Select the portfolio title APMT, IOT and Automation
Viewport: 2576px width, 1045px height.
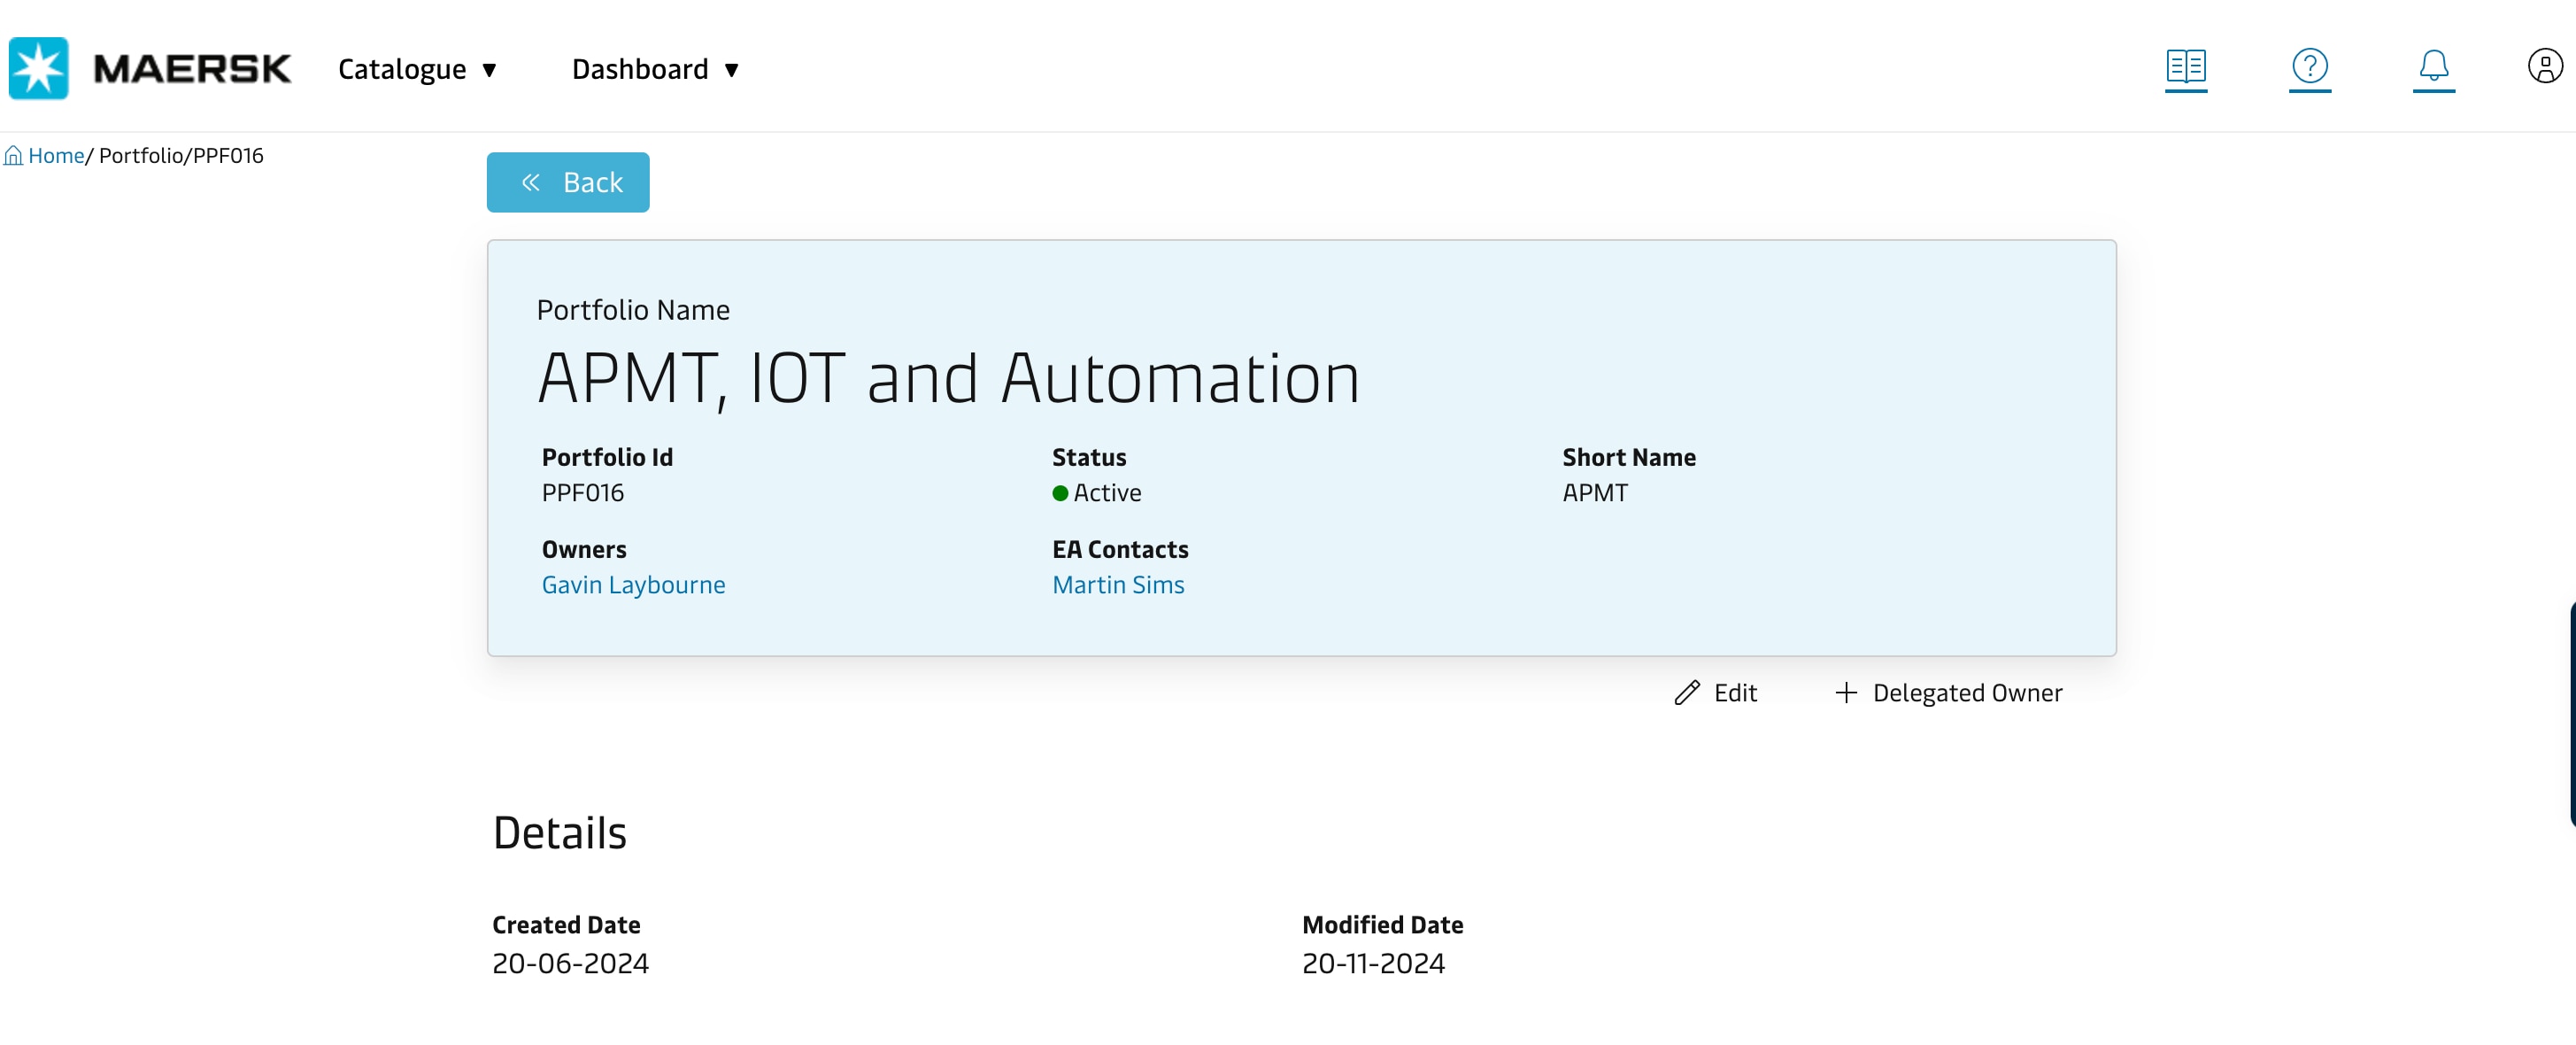(x=949, y=378)
